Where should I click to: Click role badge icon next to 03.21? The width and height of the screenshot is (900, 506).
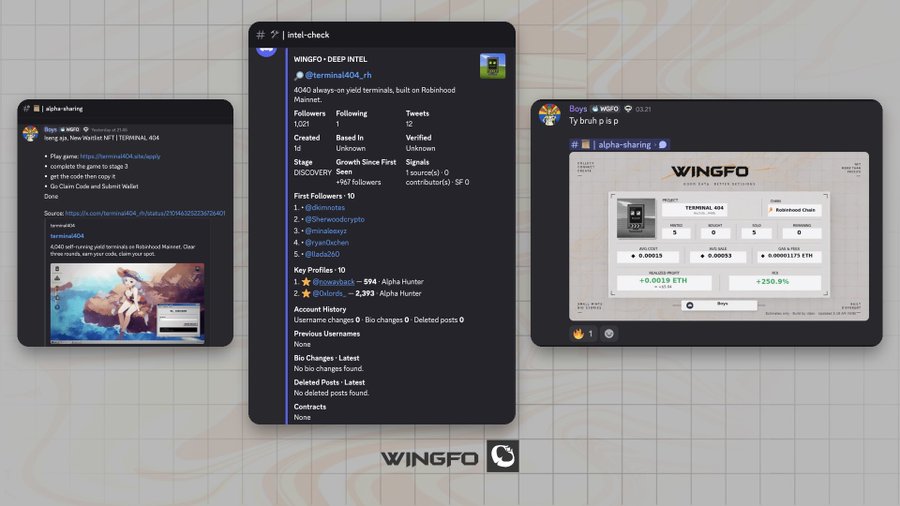[x=628, y=109]
